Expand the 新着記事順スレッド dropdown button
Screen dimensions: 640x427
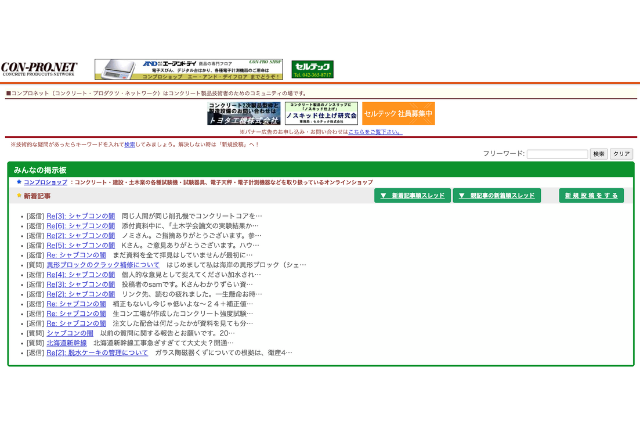tap(413, 196)
